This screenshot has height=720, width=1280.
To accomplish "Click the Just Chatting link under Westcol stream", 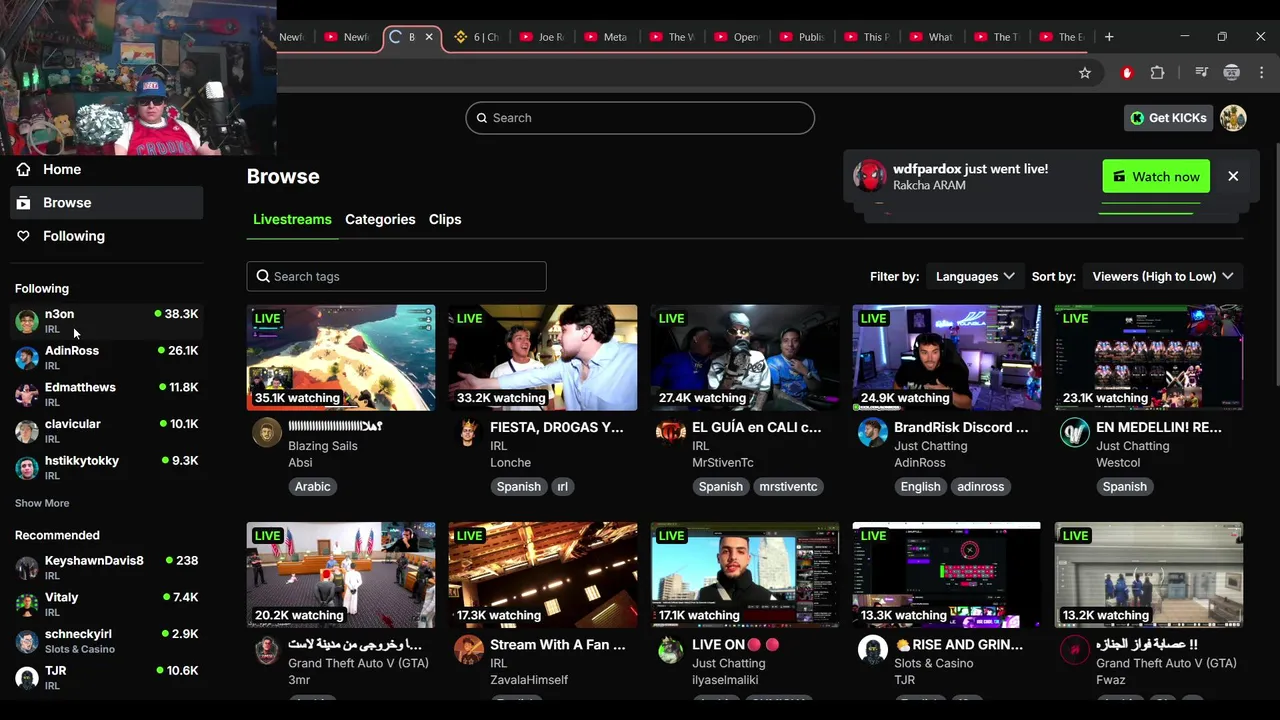I will point(1132,446).
